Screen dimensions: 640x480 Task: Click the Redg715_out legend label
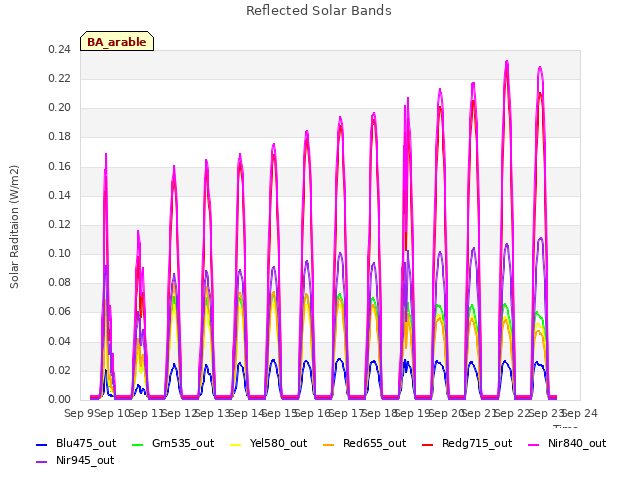tap(477, 443)
